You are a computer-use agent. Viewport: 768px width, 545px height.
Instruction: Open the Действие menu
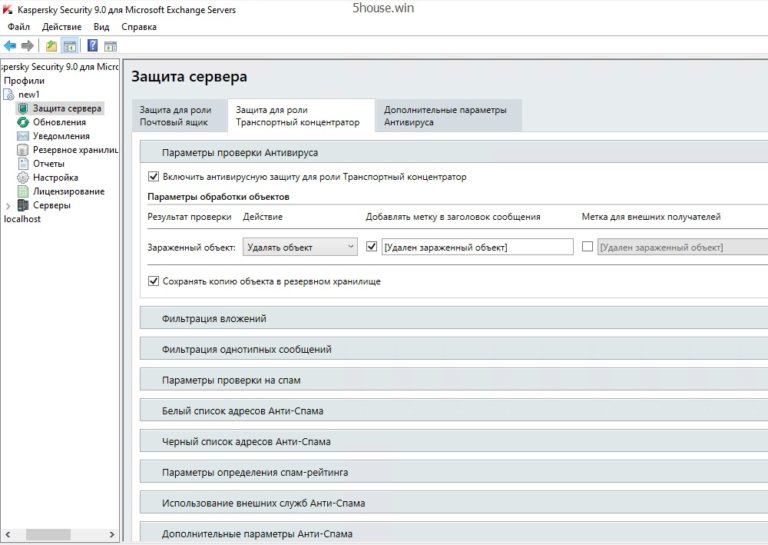[62, 27]
